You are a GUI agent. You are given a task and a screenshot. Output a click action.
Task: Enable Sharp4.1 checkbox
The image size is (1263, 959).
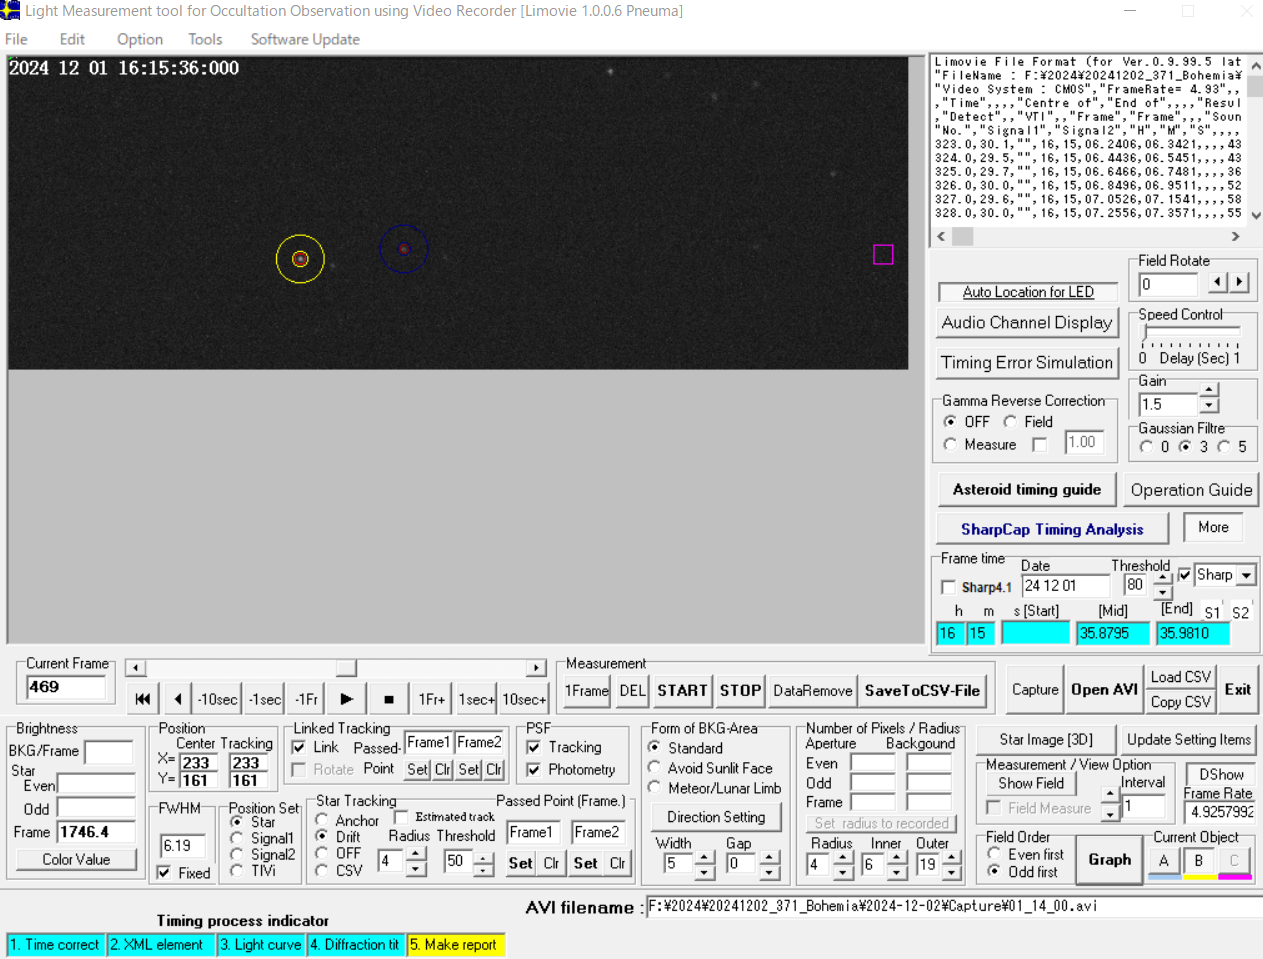949,587
